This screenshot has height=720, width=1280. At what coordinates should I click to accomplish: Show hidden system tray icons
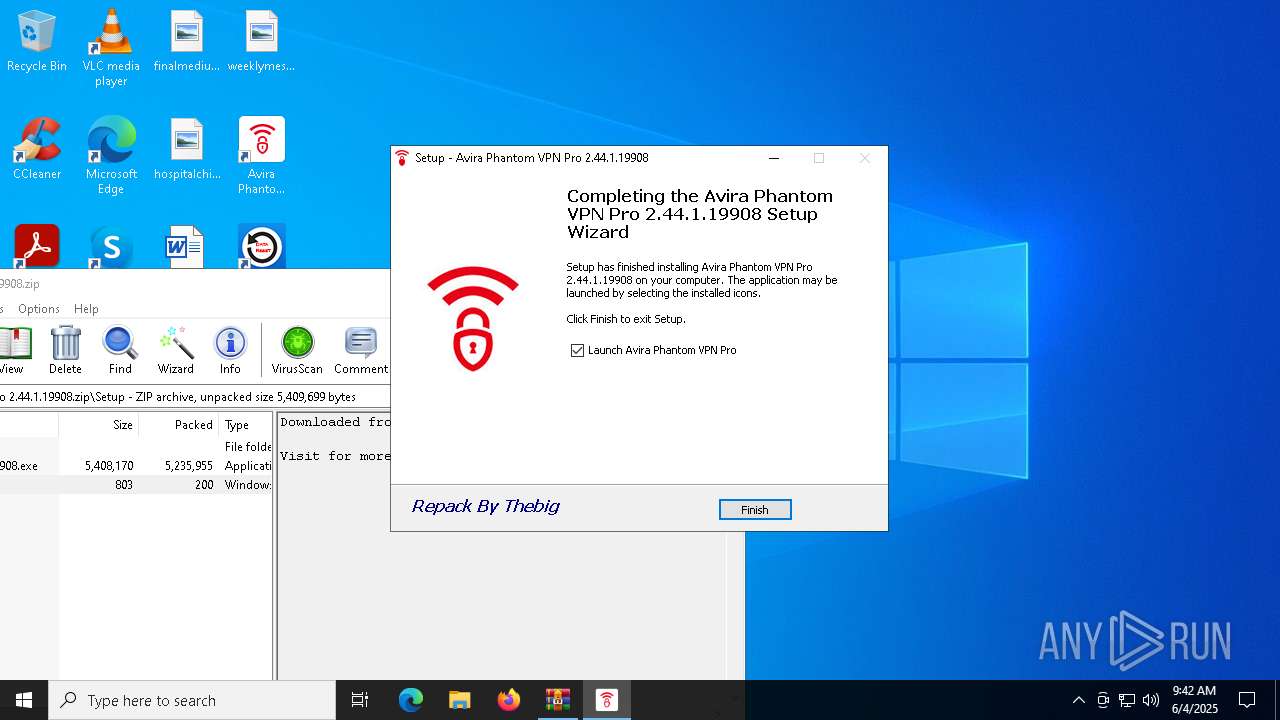(1078, 700)
